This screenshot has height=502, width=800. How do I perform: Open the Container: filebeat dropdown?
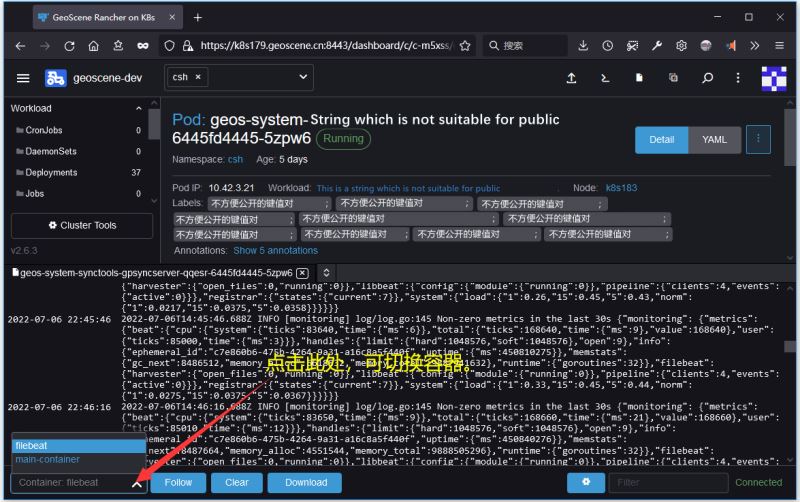pos(79,483)
